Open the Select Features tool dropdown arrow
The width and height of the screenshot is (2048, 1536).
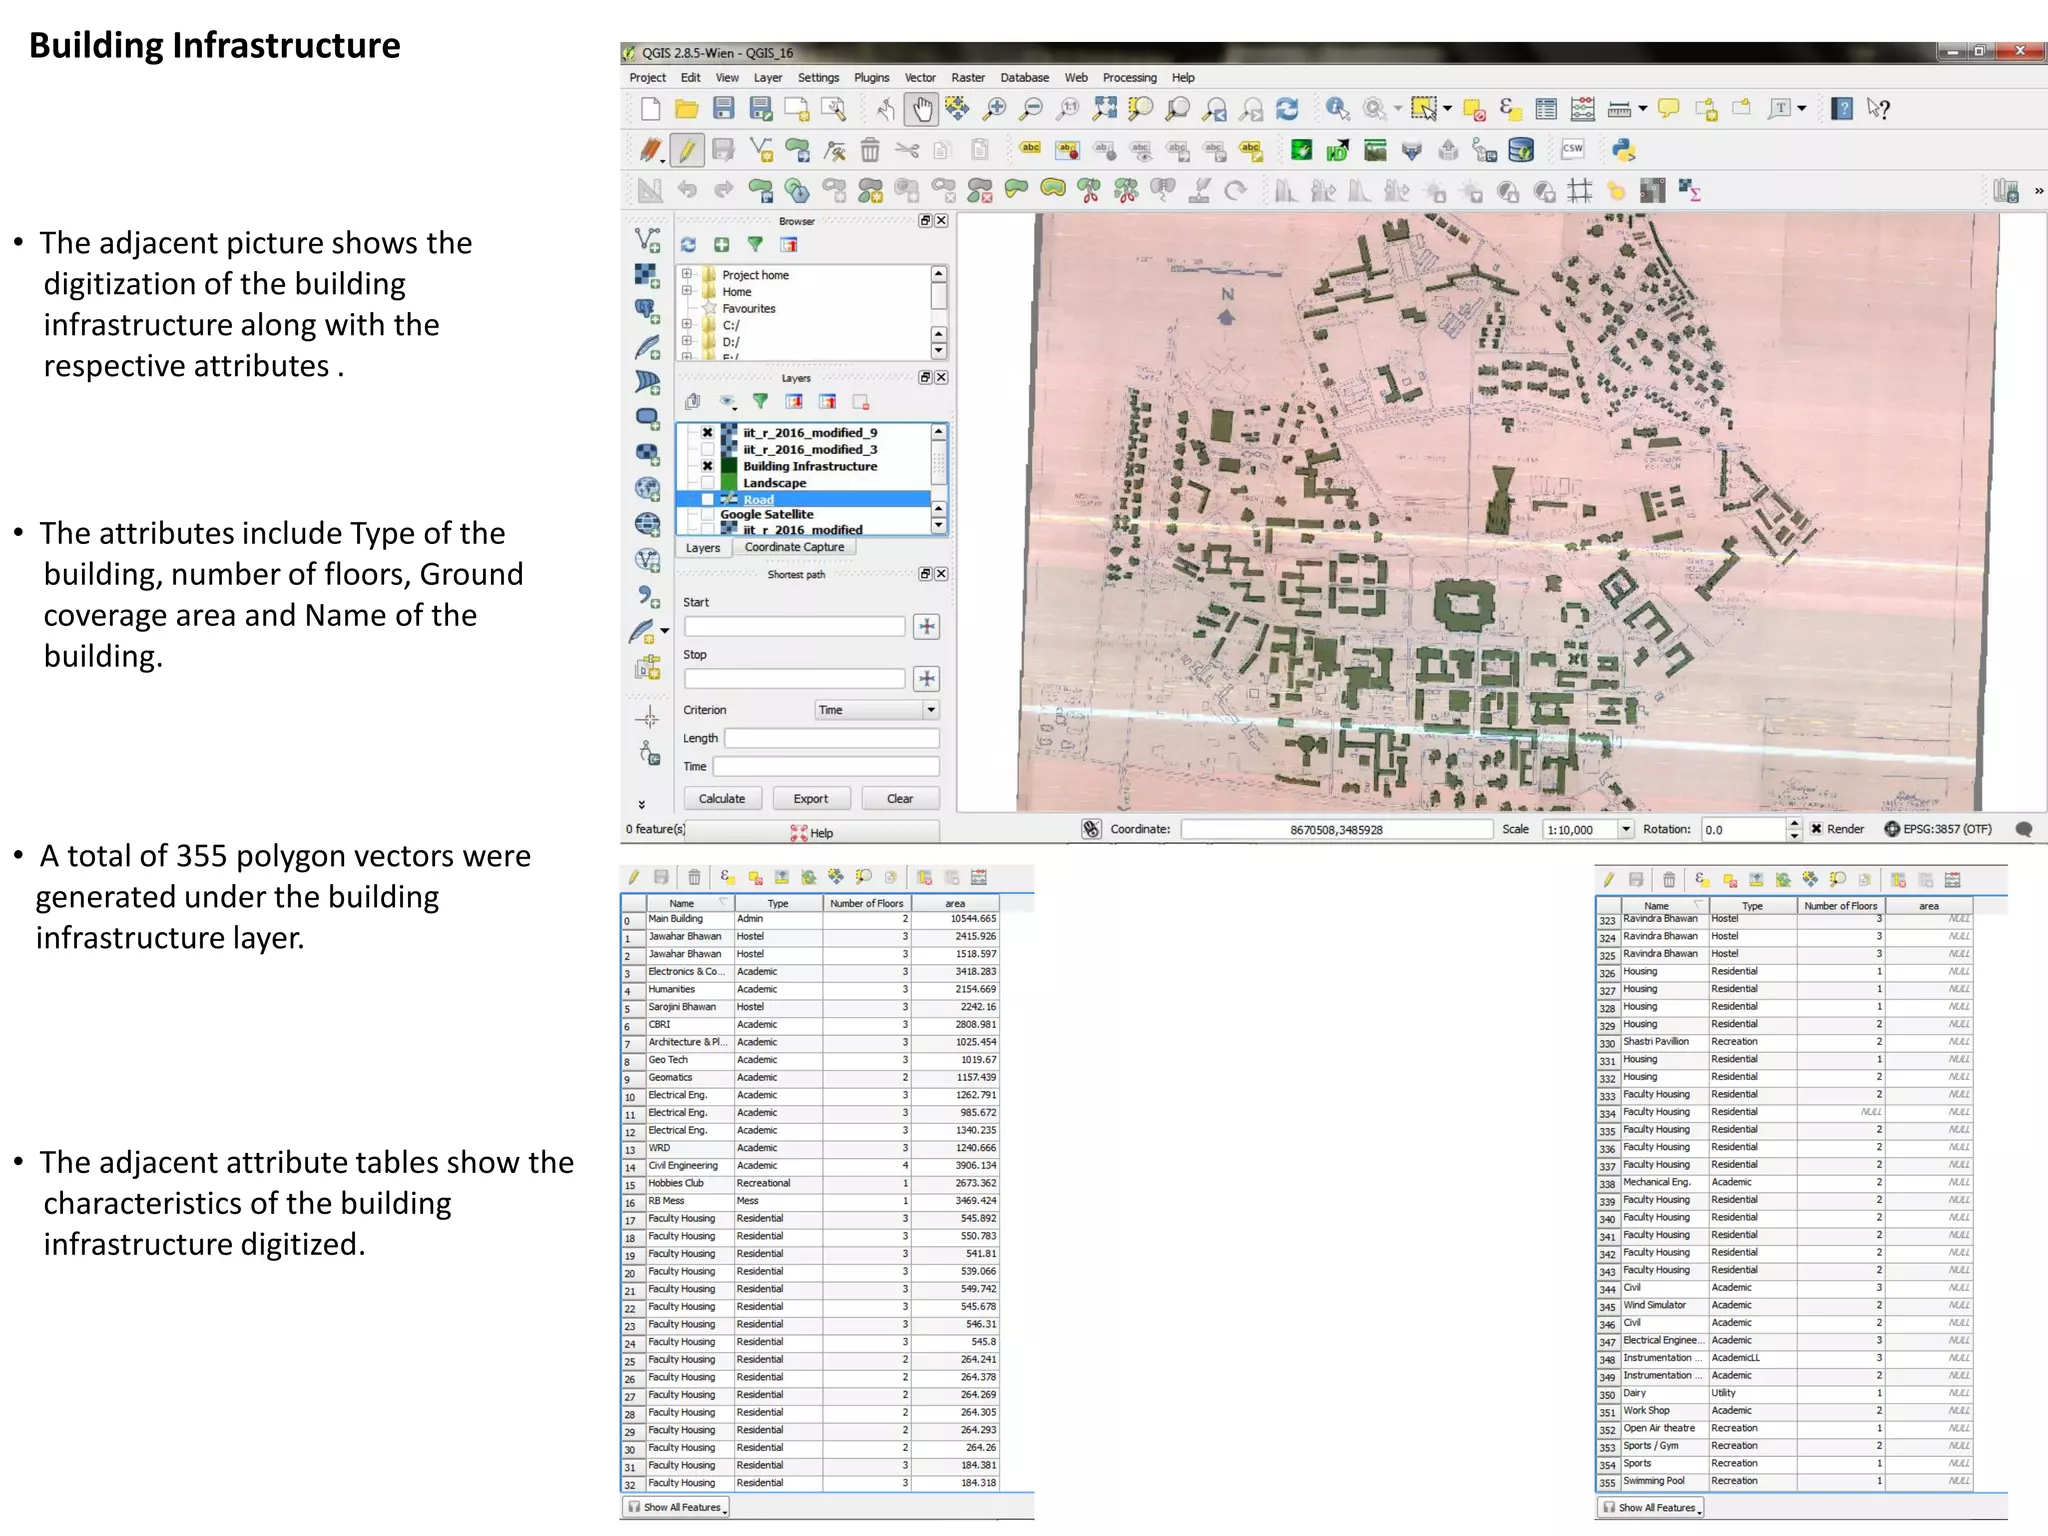[x=1446, y=109]
